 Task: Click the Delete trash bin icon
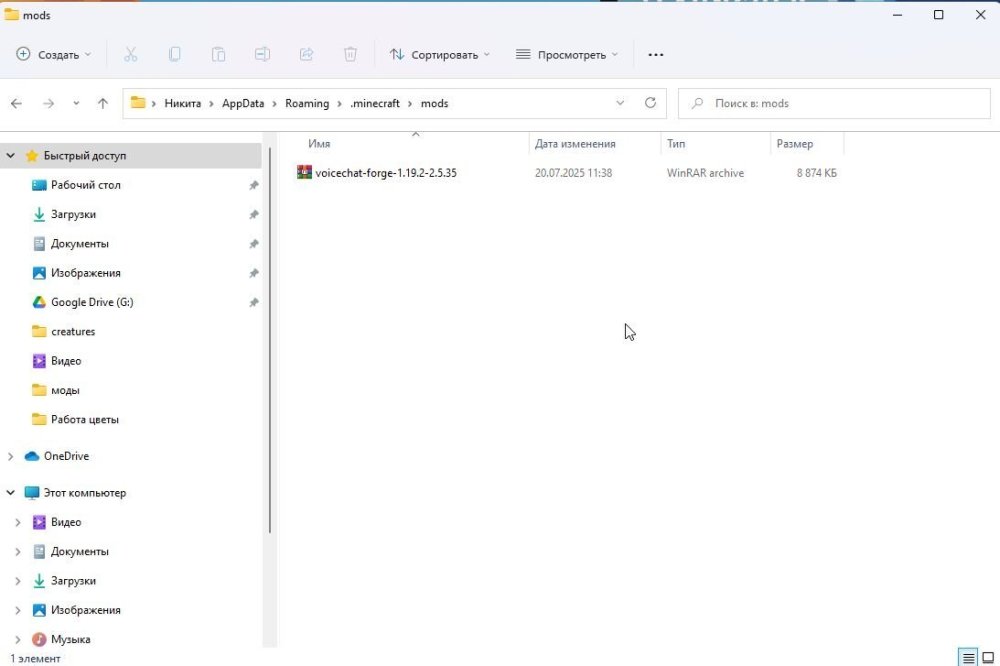(350, 55)
